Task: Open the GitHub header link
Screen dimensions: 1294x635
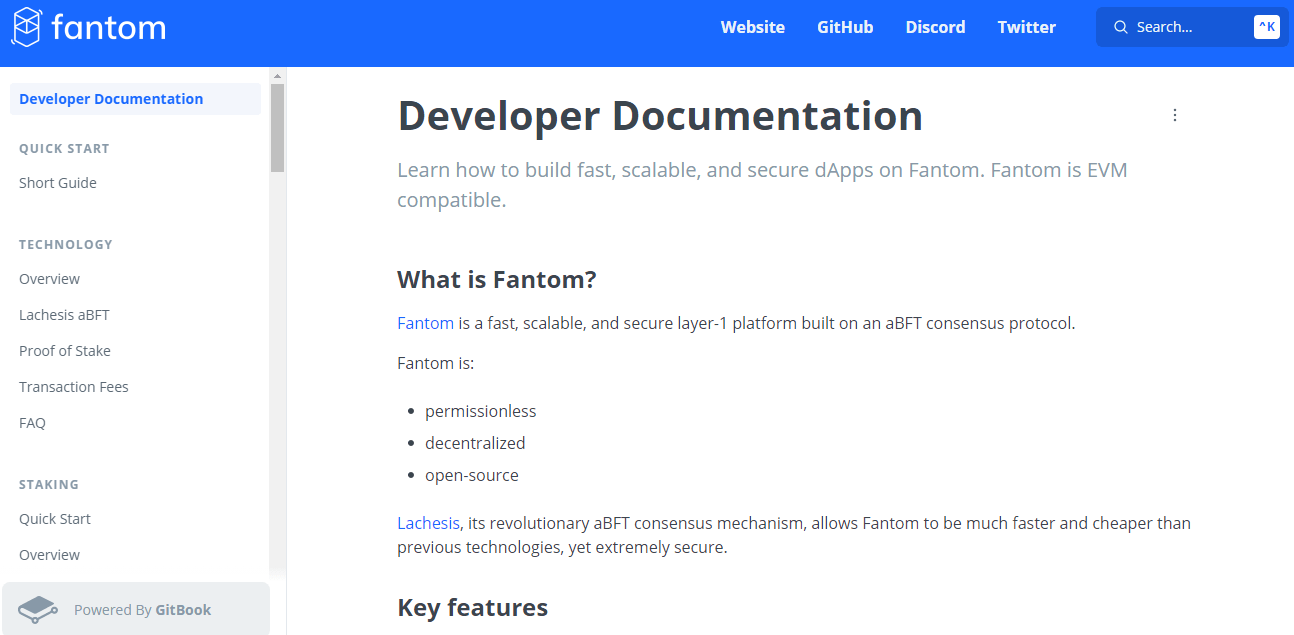Action: pos(845,27)
